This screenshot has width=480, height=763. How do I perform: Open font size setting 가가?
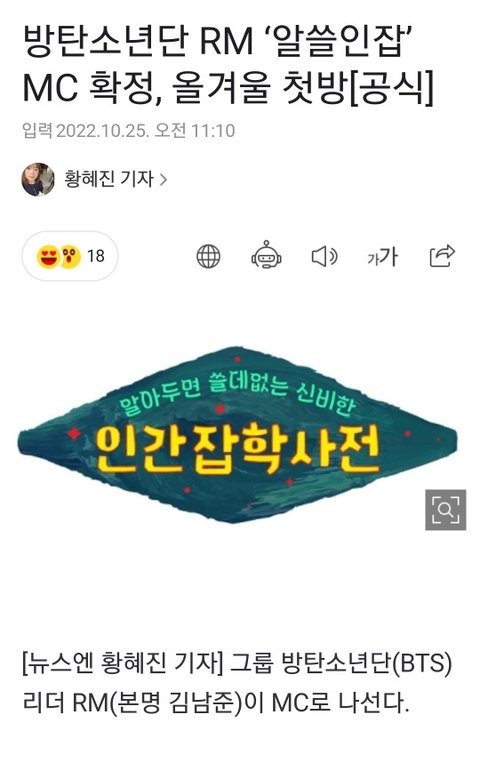(383, 256)
